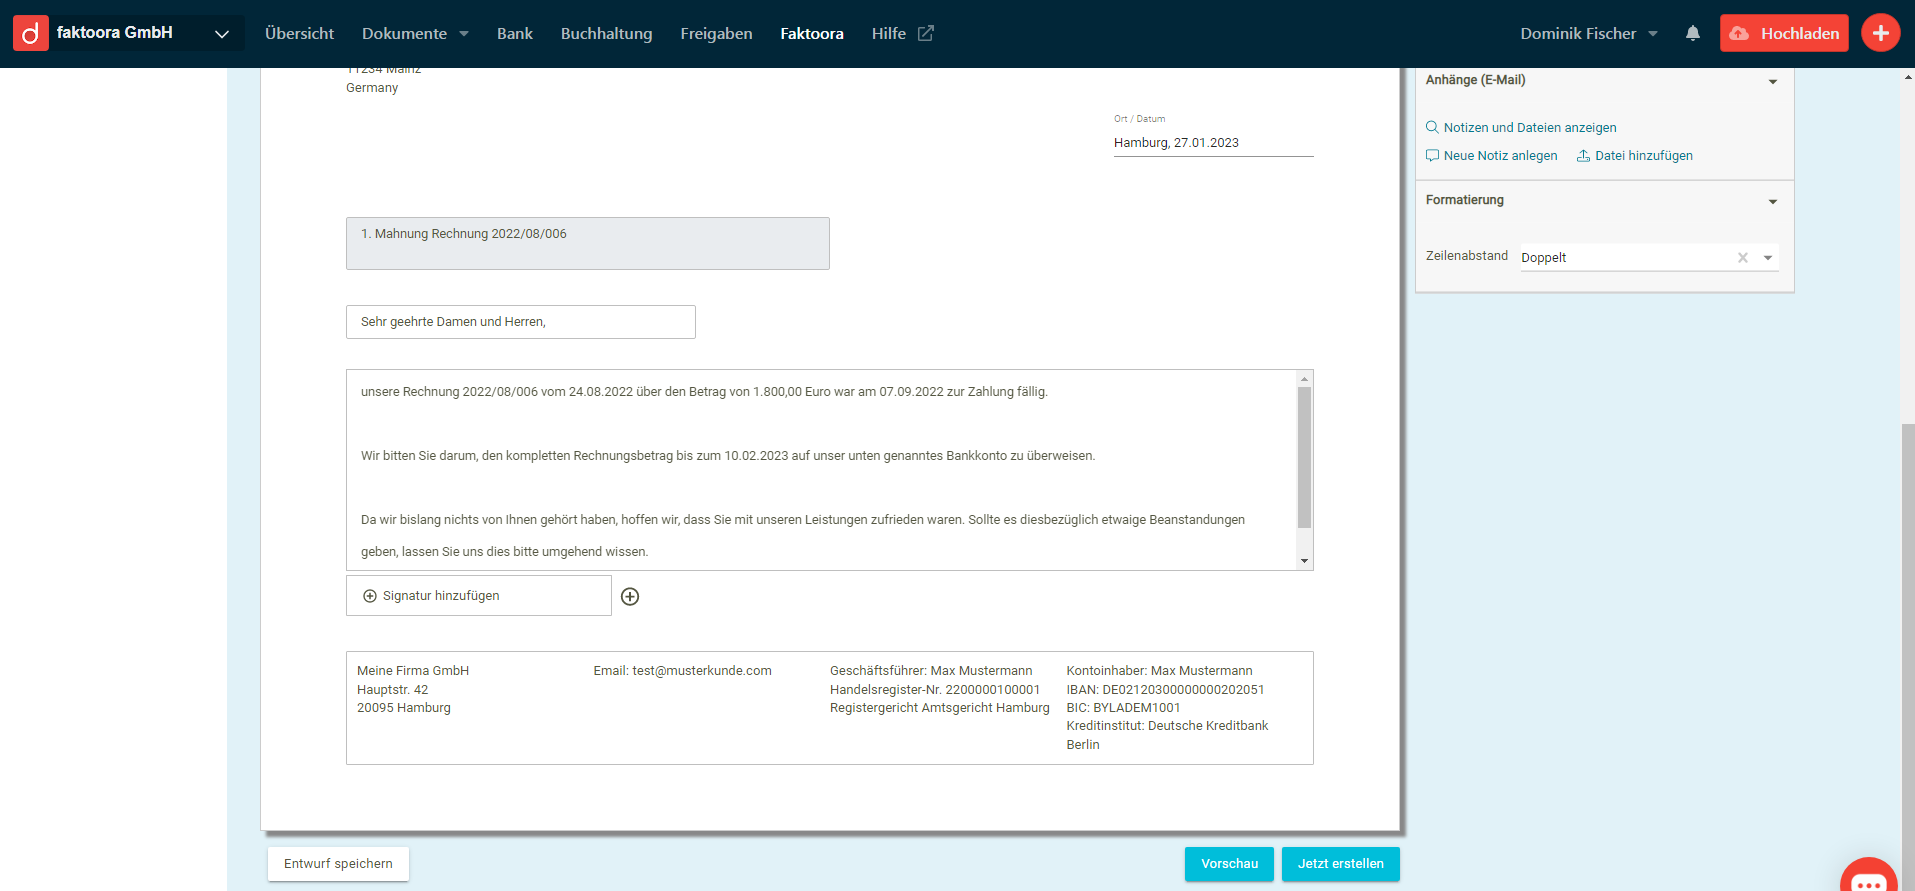Clear the Zeilenabstand selection with X
This screenshot has height=891, width=1915.
(x=1742, y=258)
